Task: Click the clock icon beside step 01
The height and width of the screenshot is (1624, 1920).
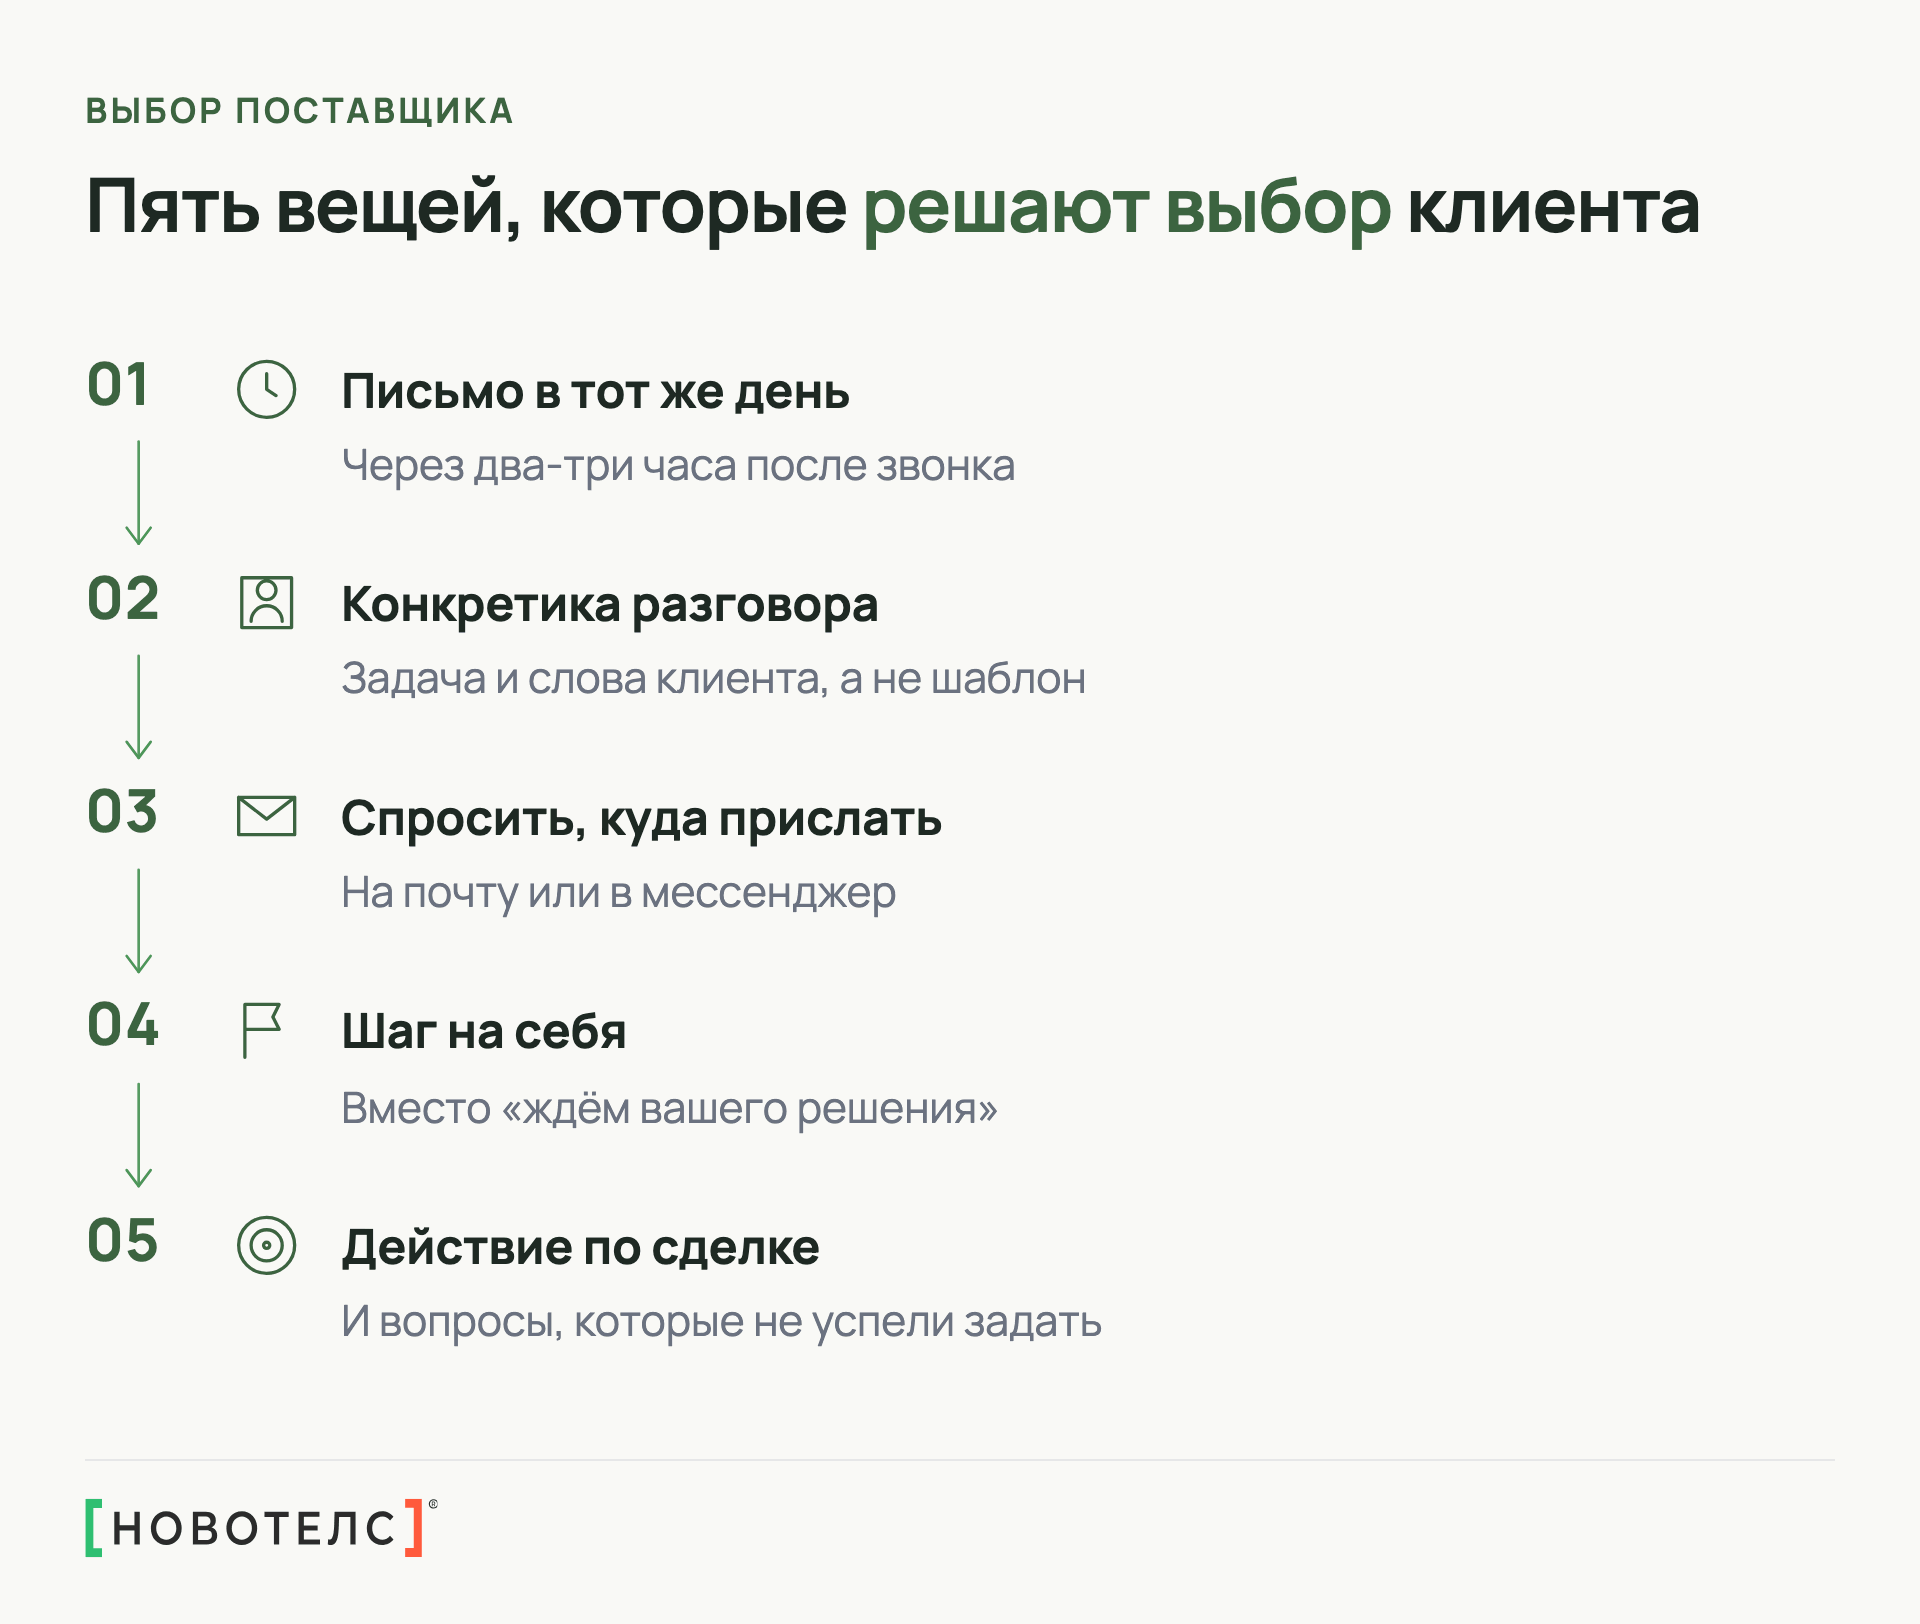Action: point(266,389)
